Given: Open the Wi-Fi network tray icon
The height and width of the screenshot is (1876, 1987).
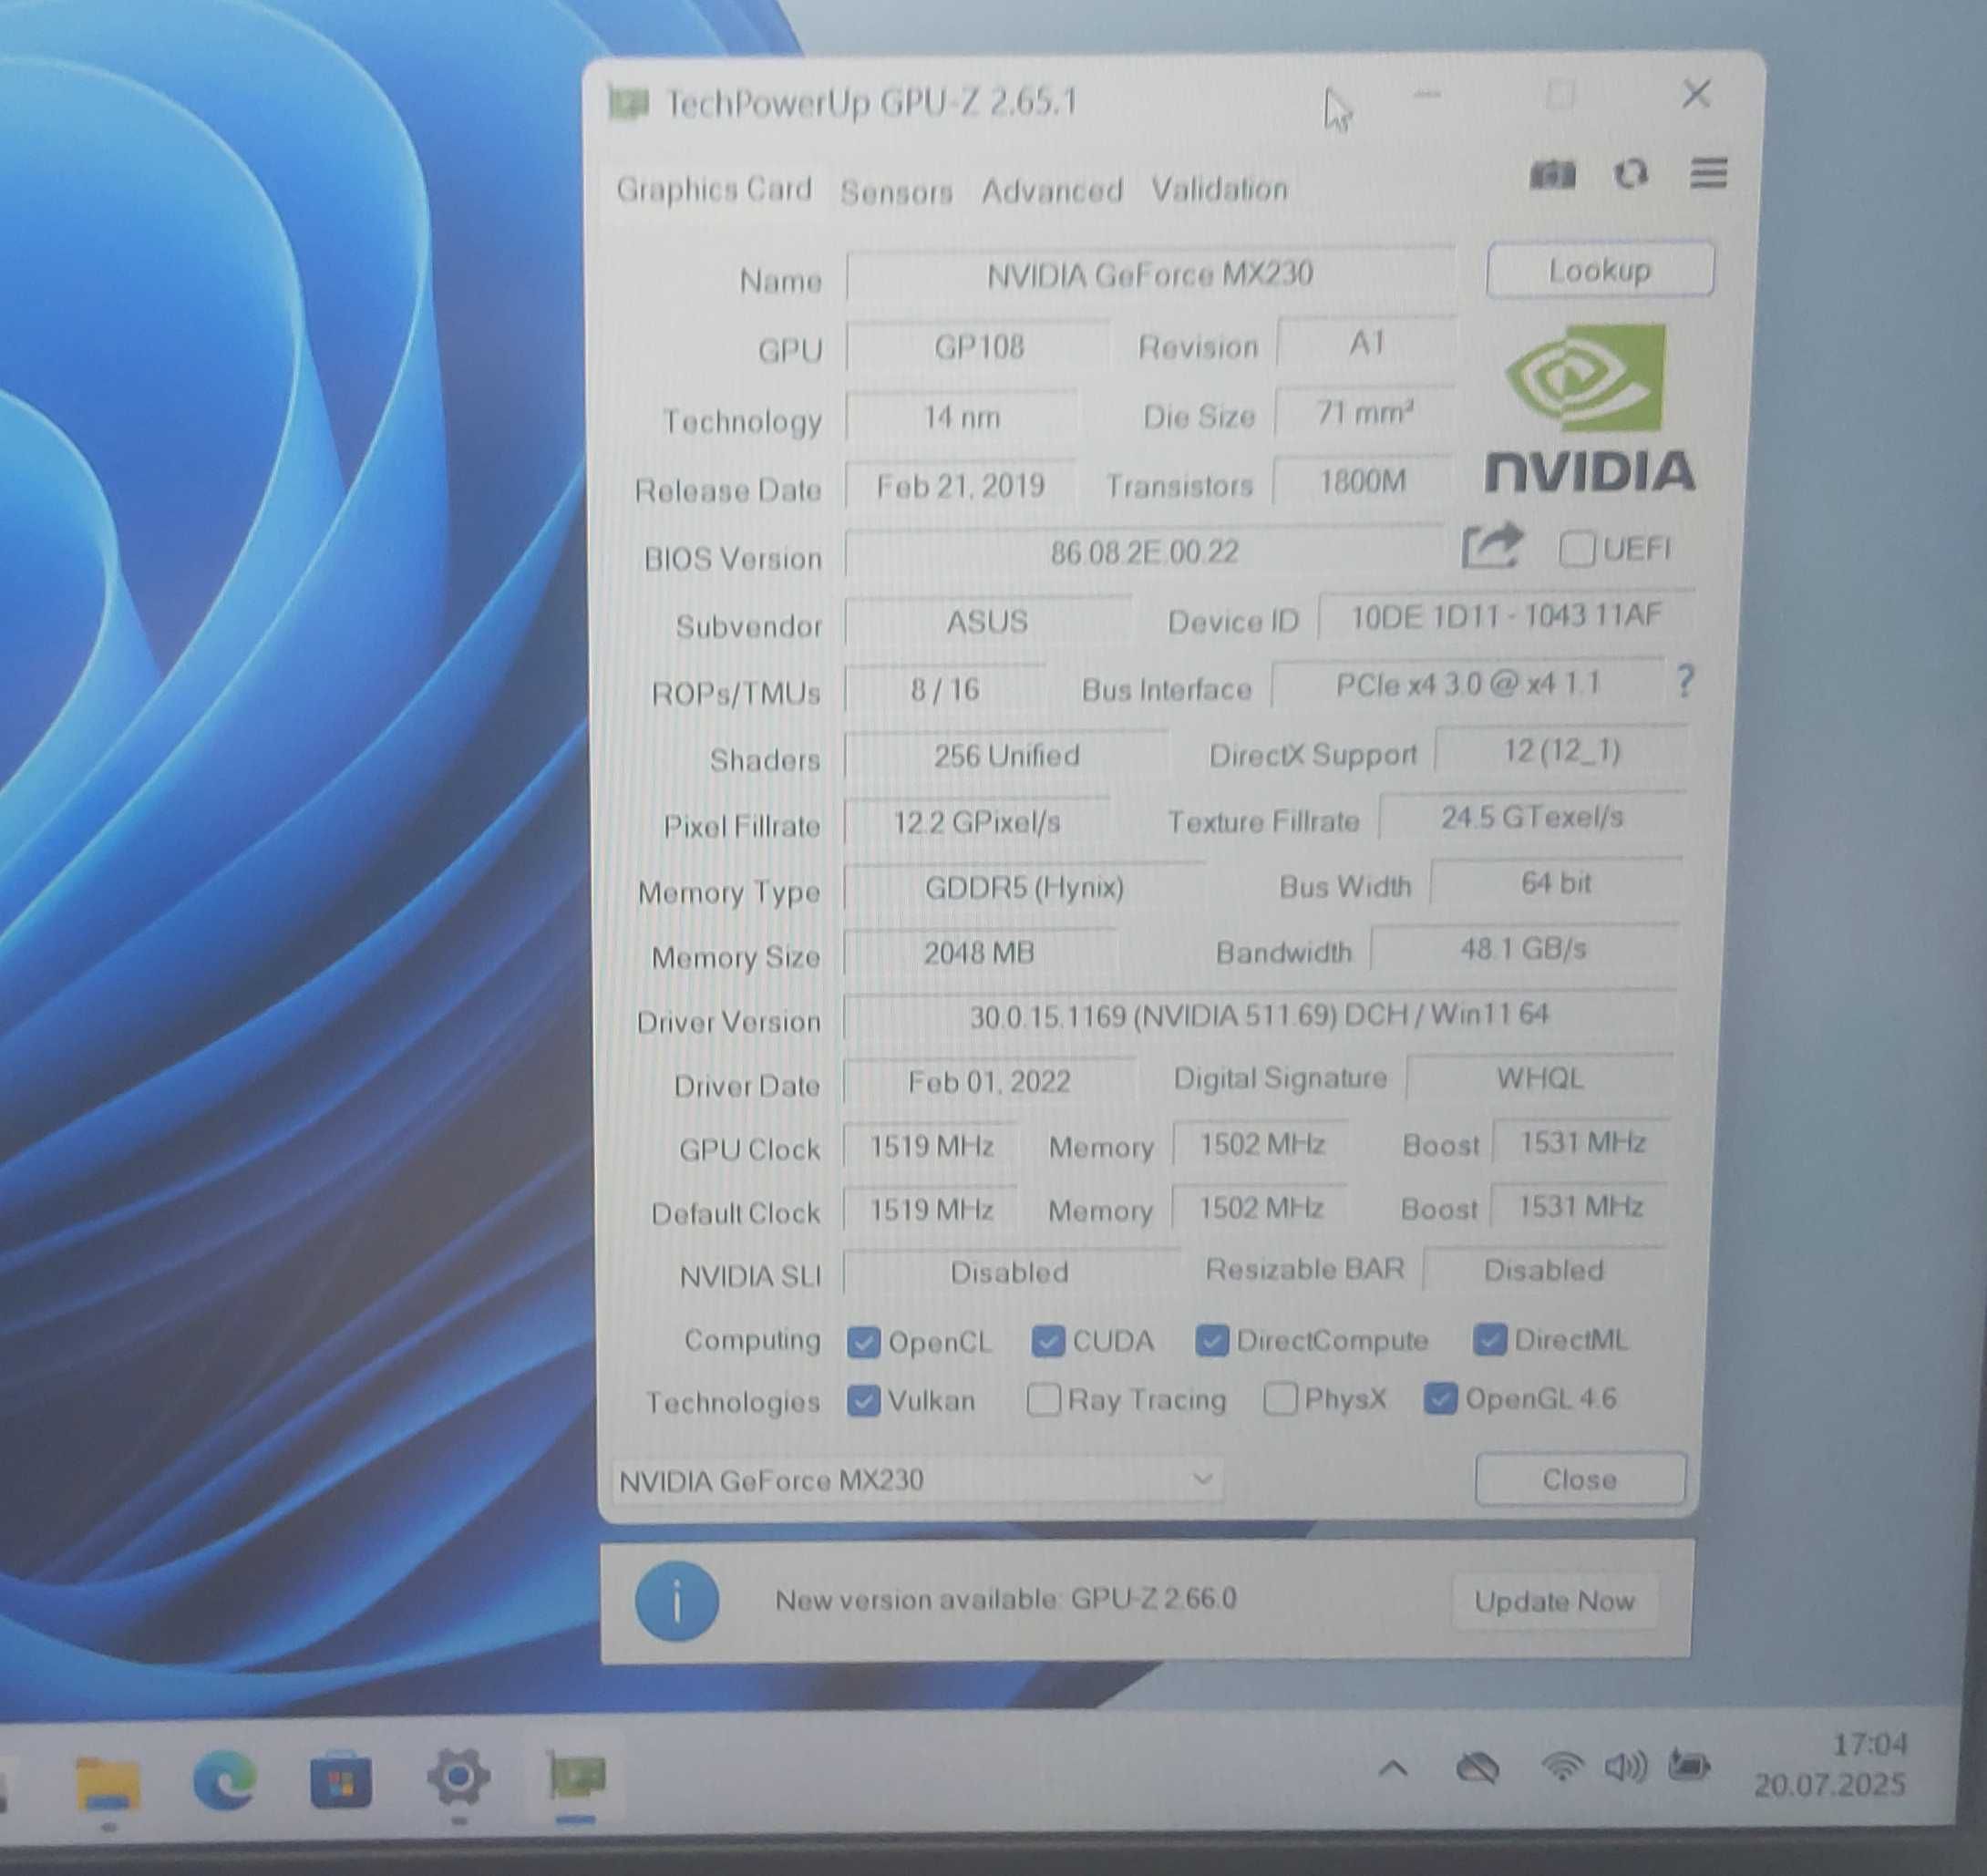Looking at the screenshot, I should coord(1561,1766).
